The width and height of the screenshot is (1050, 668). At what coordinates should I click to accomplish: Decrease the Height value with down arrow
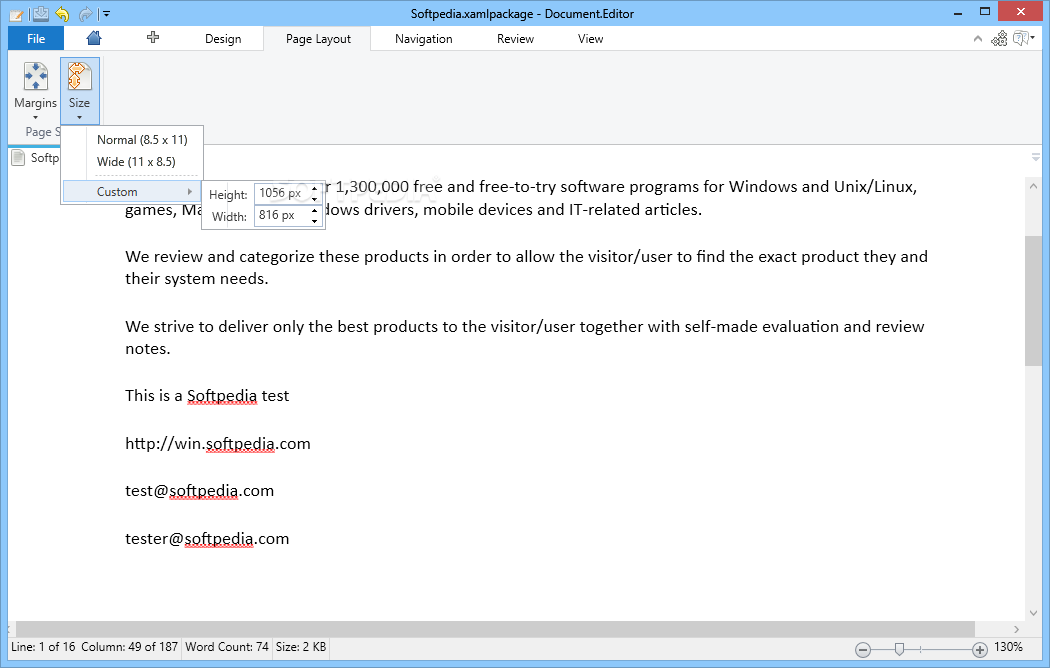click(315, 199)
